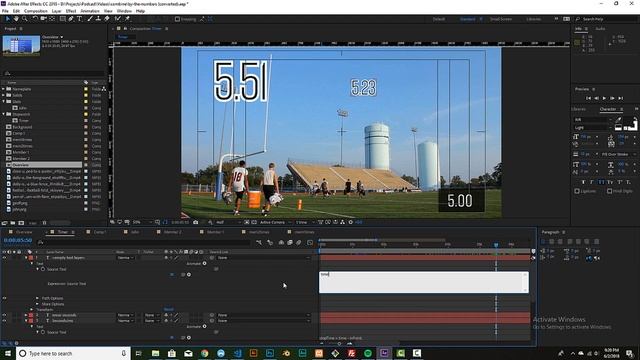Toggle the expression enable switch for layer 1
The width and height of the screenshot is (640, 360).
[x=172, y=275]
